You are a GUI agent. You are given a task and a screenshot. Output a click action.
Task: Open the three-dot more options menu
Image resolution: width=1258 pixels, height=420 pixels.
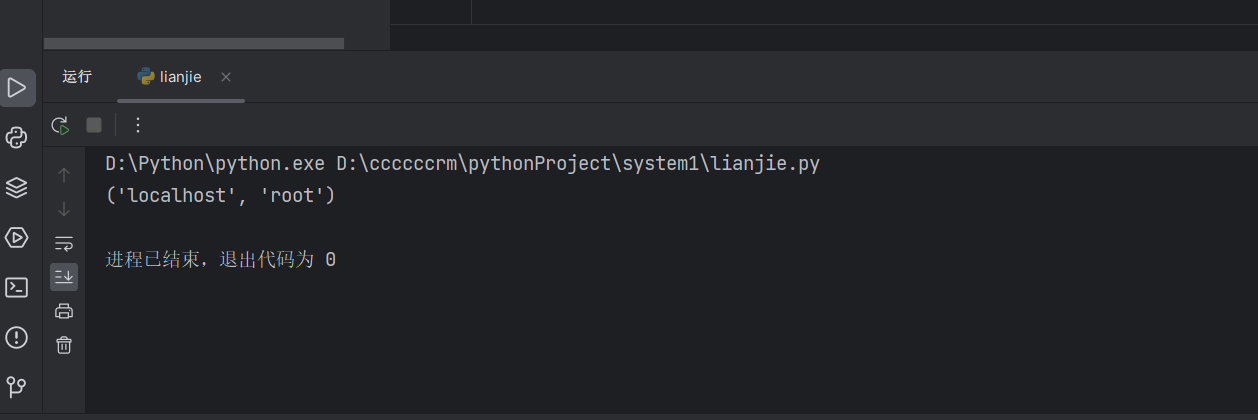(x=138, y=125)
